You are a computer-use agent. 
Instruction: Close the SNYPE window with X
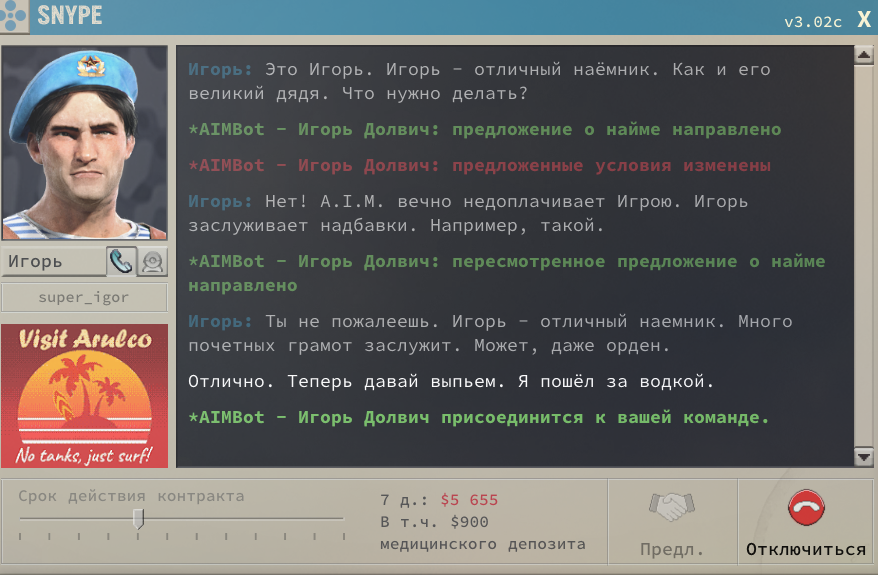(863, 19)
